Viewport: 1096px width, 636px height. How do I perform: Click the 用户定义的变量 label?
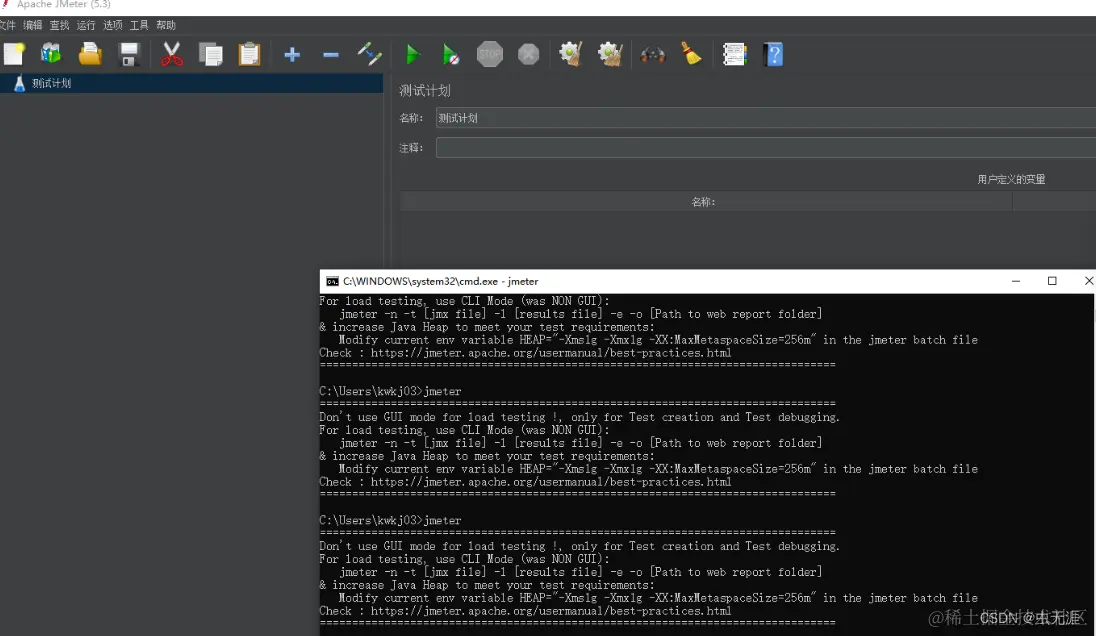(x=1011, y=180)
